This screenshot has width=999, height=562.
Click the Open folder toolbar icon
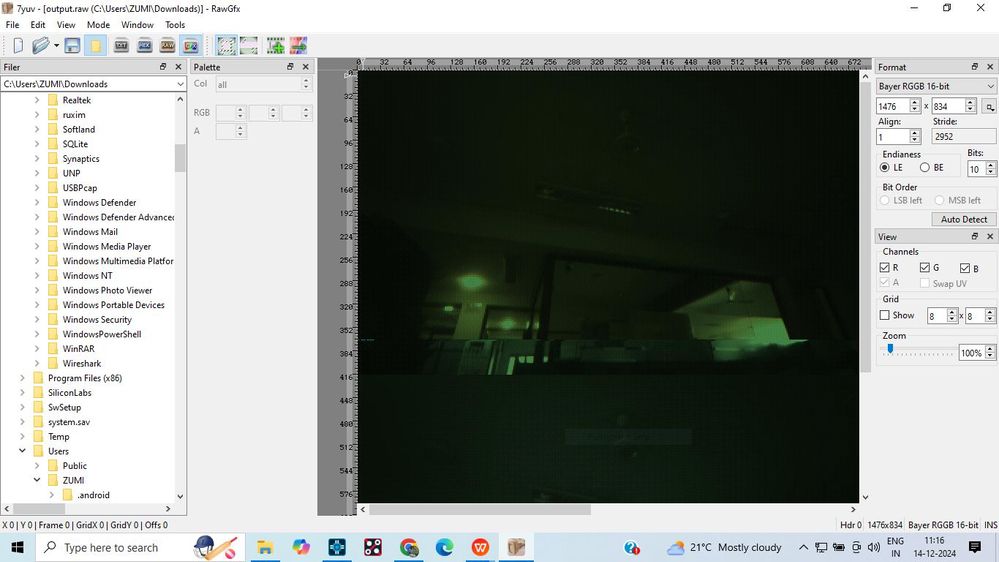[x=41, y=45]
